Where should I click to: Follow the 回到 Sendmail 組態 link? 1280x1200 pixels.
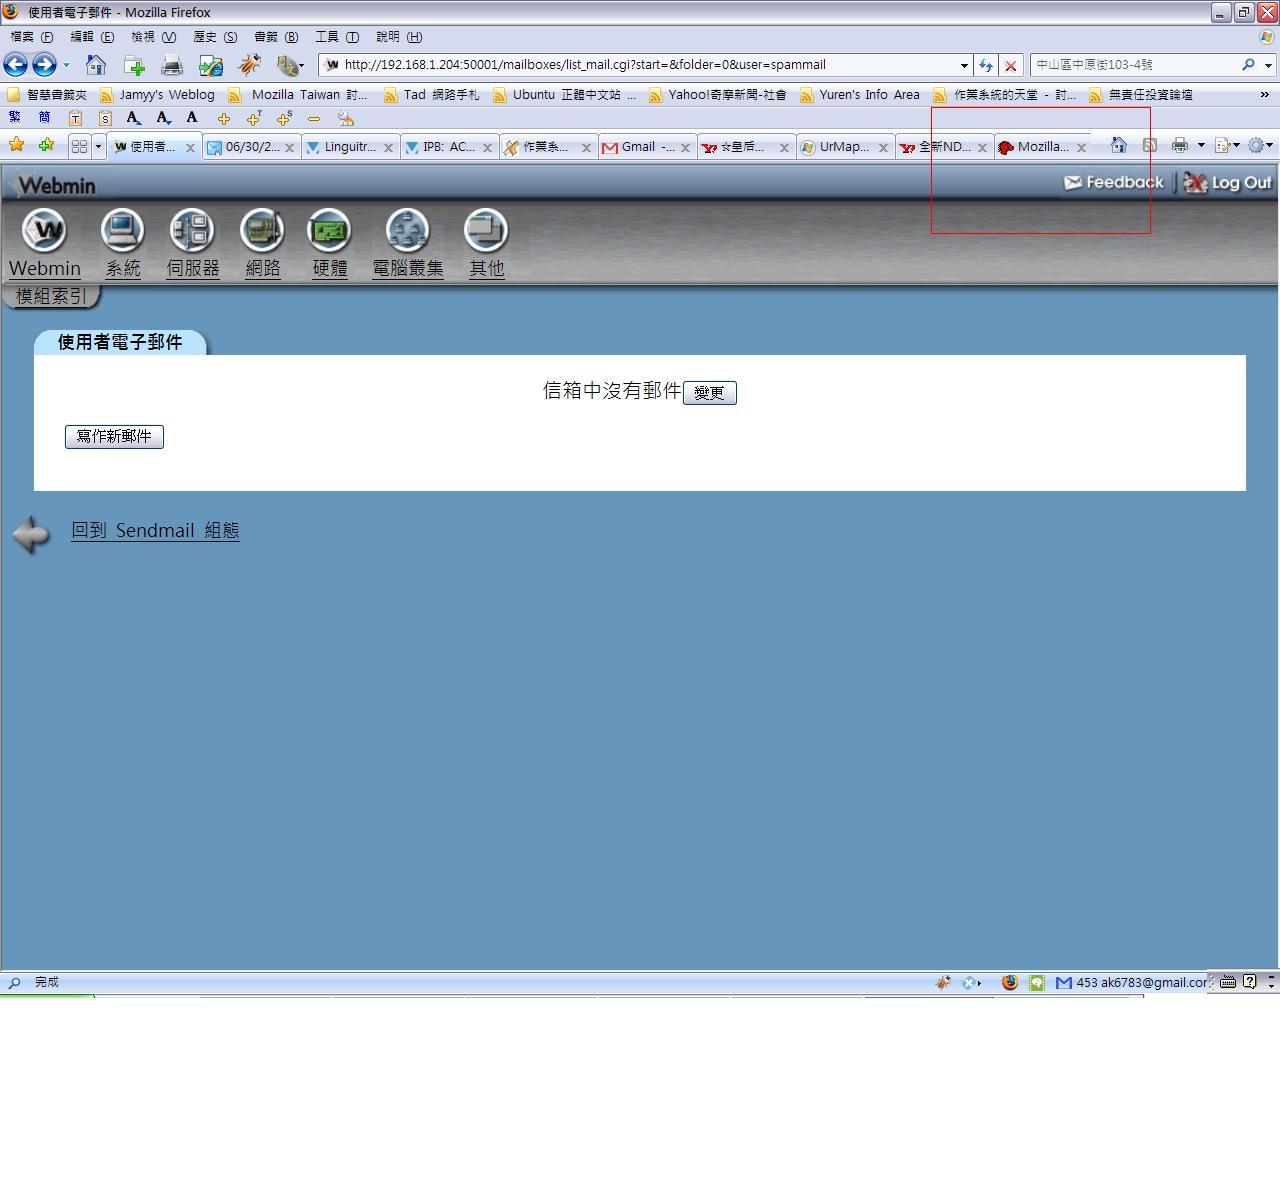click(155, 531)
